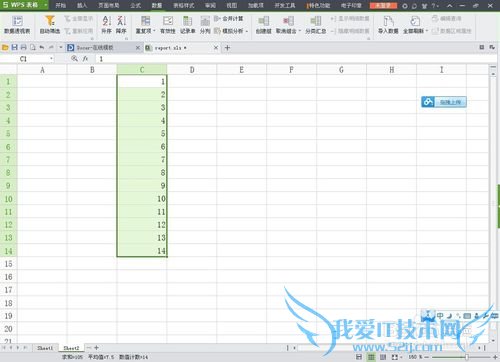Click the cloud upload floating button

[444, 102]
